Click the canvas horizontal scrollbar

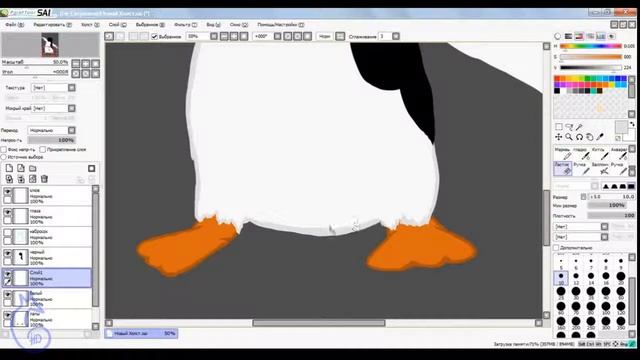pyautogui.click(x=319, y=323)
